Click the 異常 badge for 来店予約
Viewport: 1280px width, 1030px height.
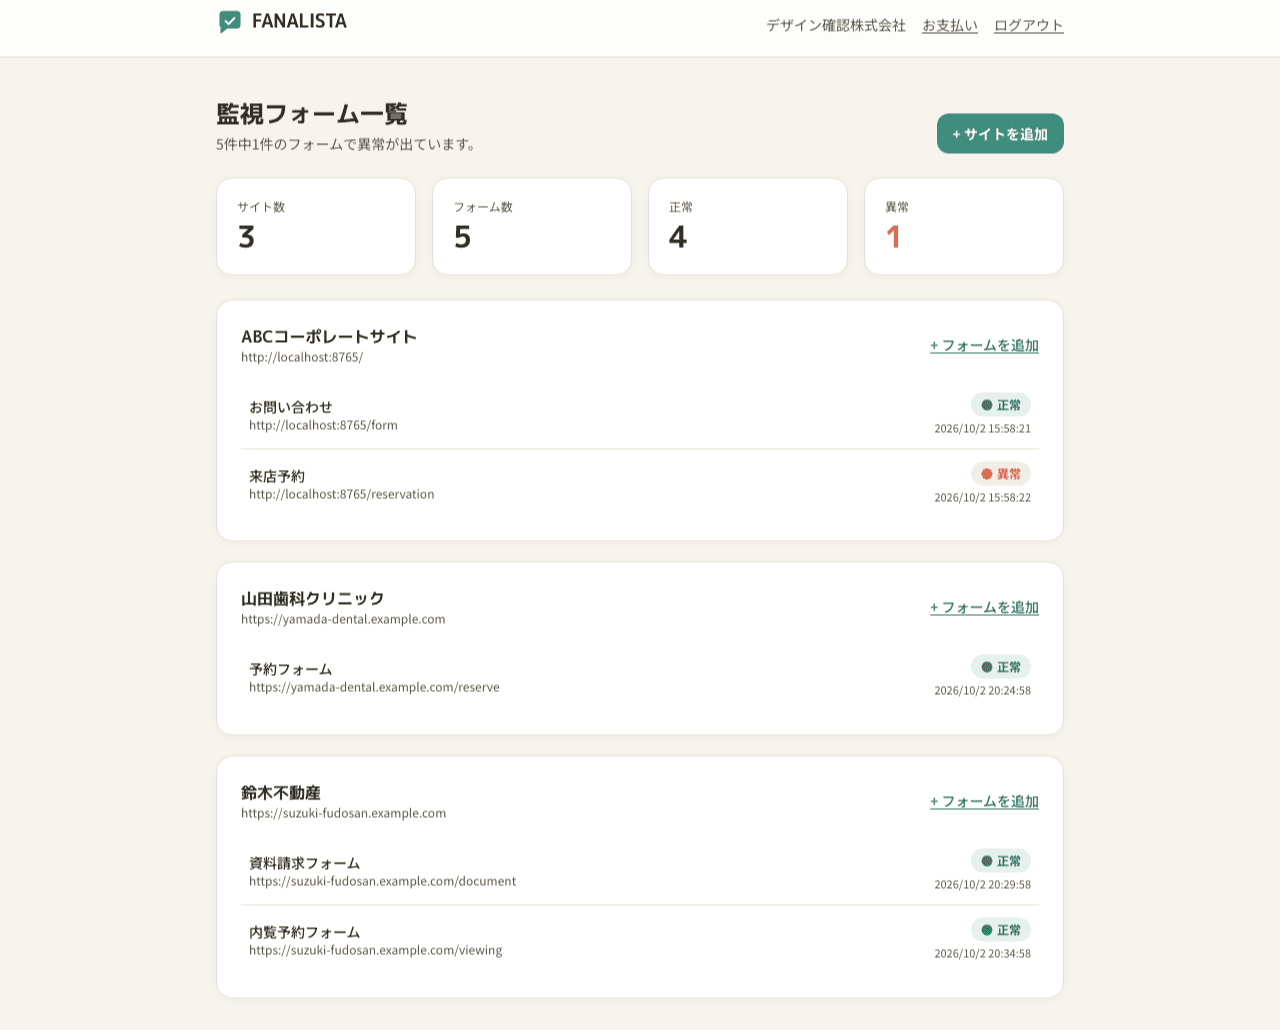[x=1001, y=474]
